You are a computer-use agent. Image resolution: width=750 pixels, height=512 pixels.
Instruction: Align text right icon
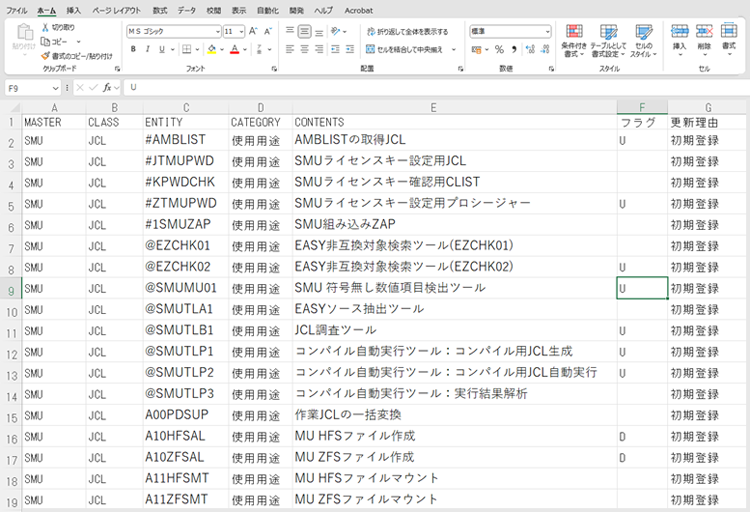(x=319, y=49)
